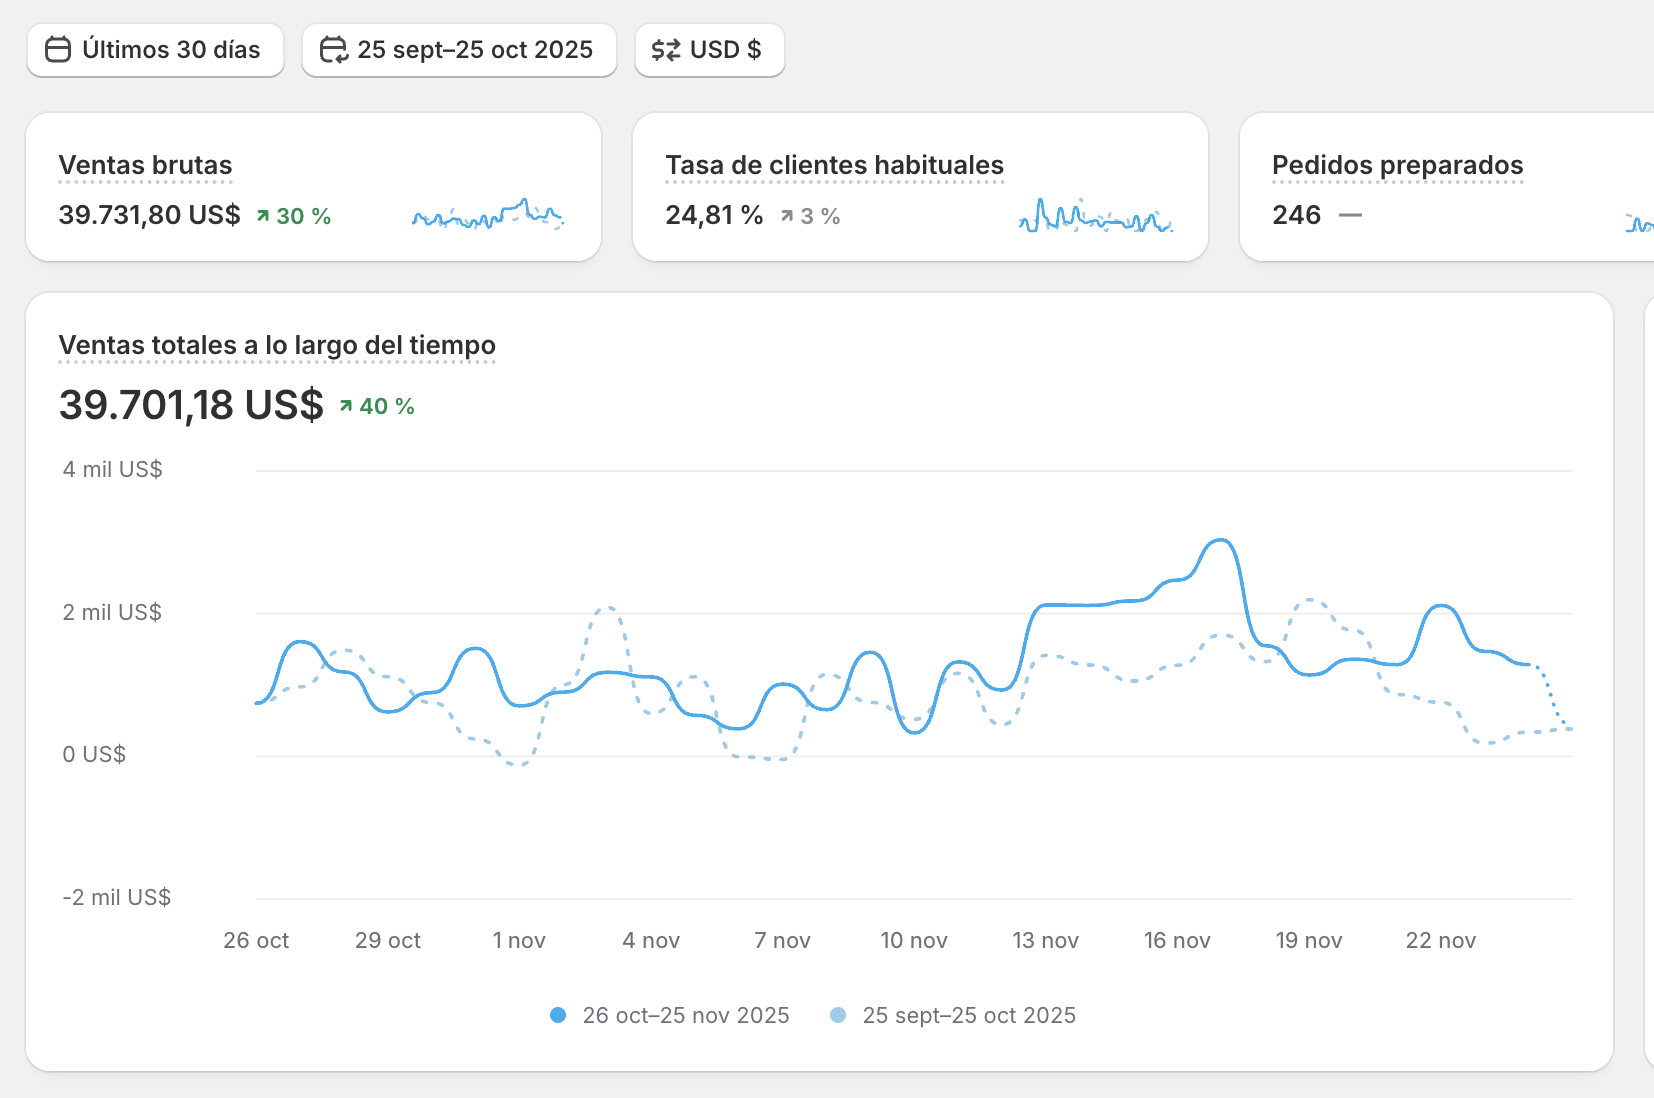Click the 10 nov label on the x-axis
Viewport: 1654px width, 1098px height.
[x=914, y=940]
